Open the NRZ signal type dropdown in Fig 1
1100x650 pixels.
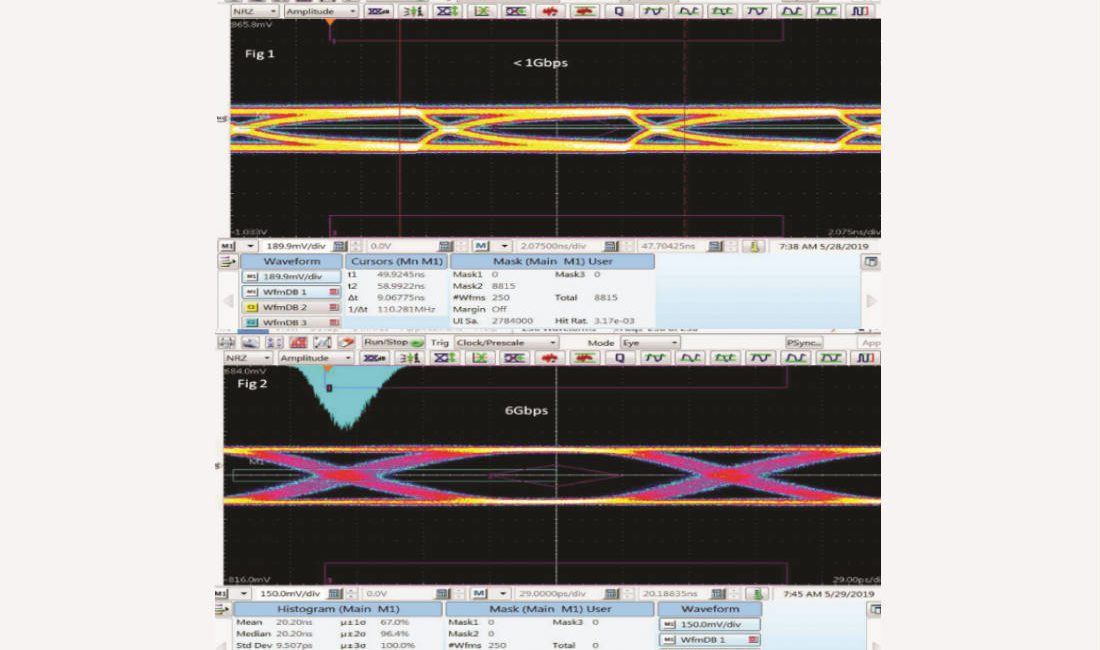[x=255, y=11]
